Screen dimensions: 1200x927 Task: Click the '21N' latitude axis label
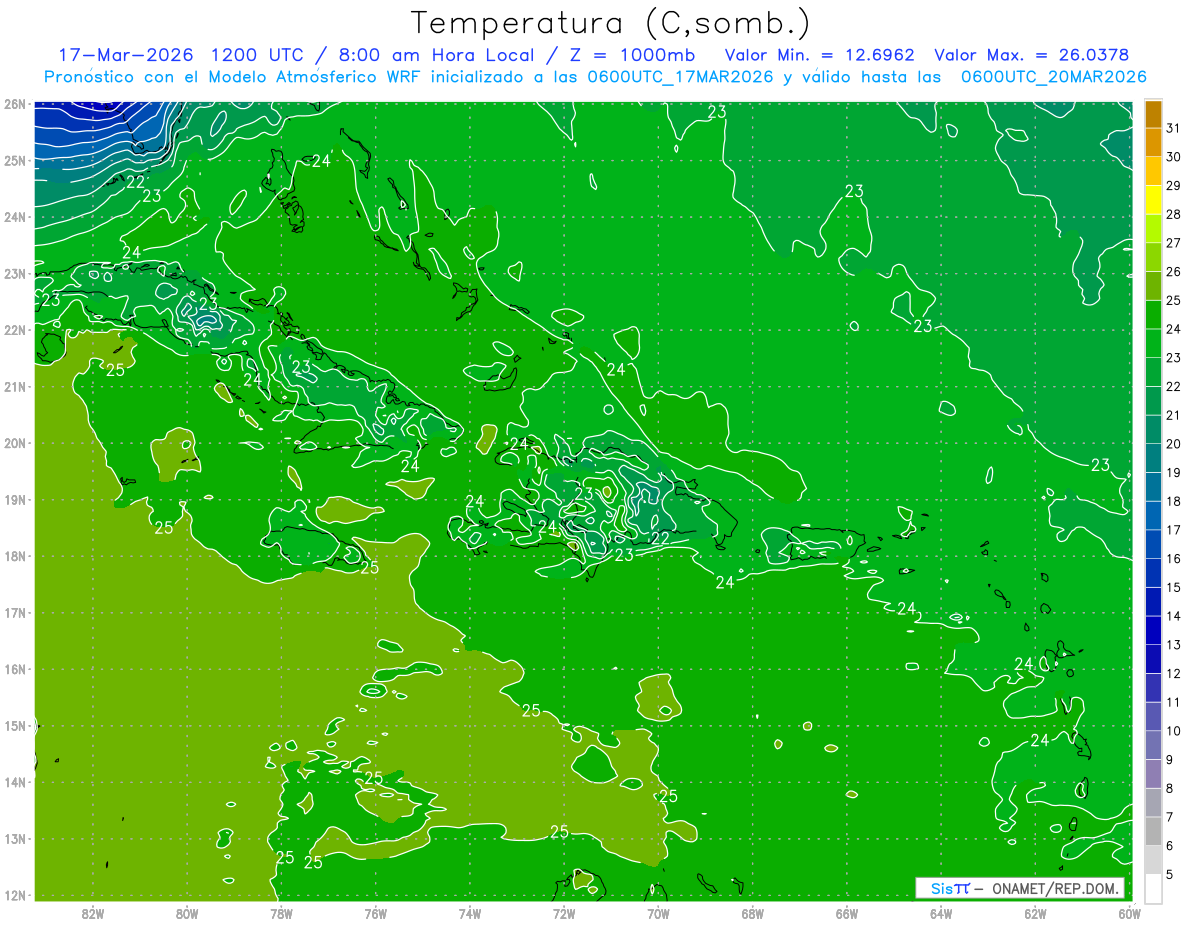point(15,386)
